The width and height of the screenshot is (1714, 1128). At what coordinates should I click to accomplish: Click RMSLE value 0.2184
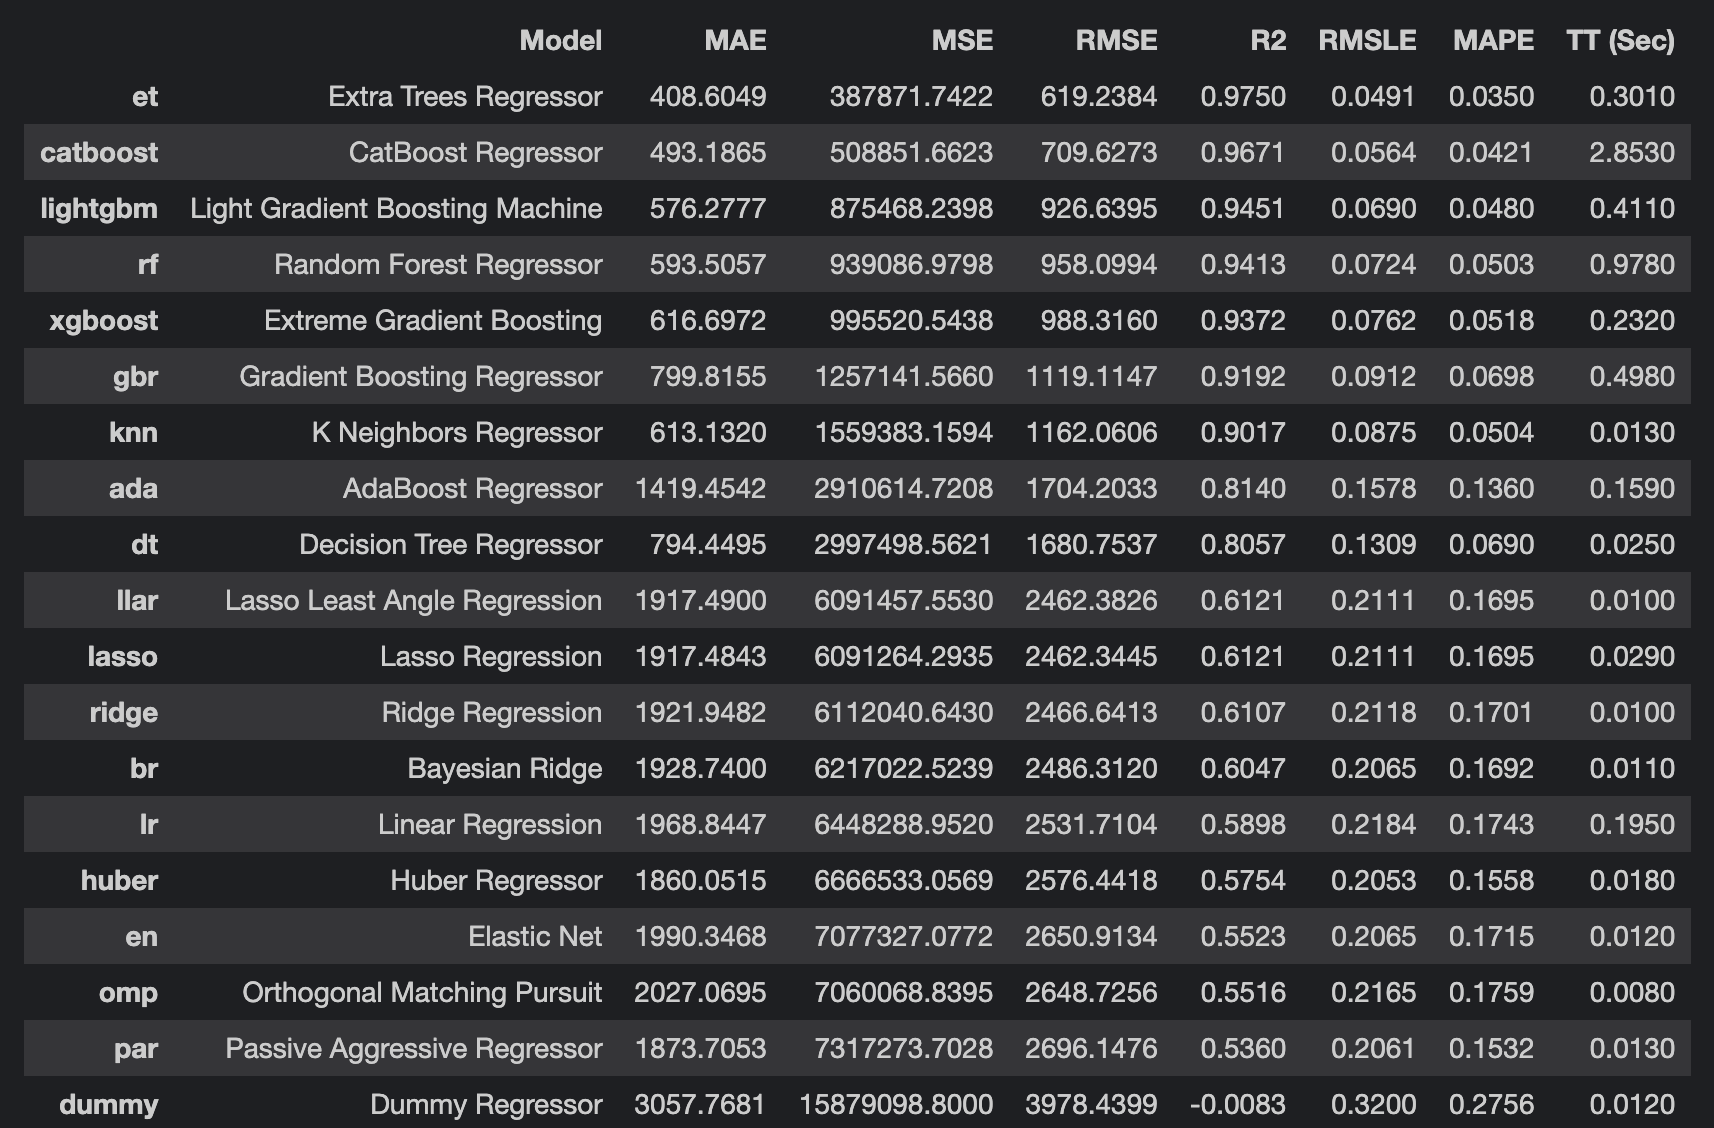click(x=1373, y=824)
